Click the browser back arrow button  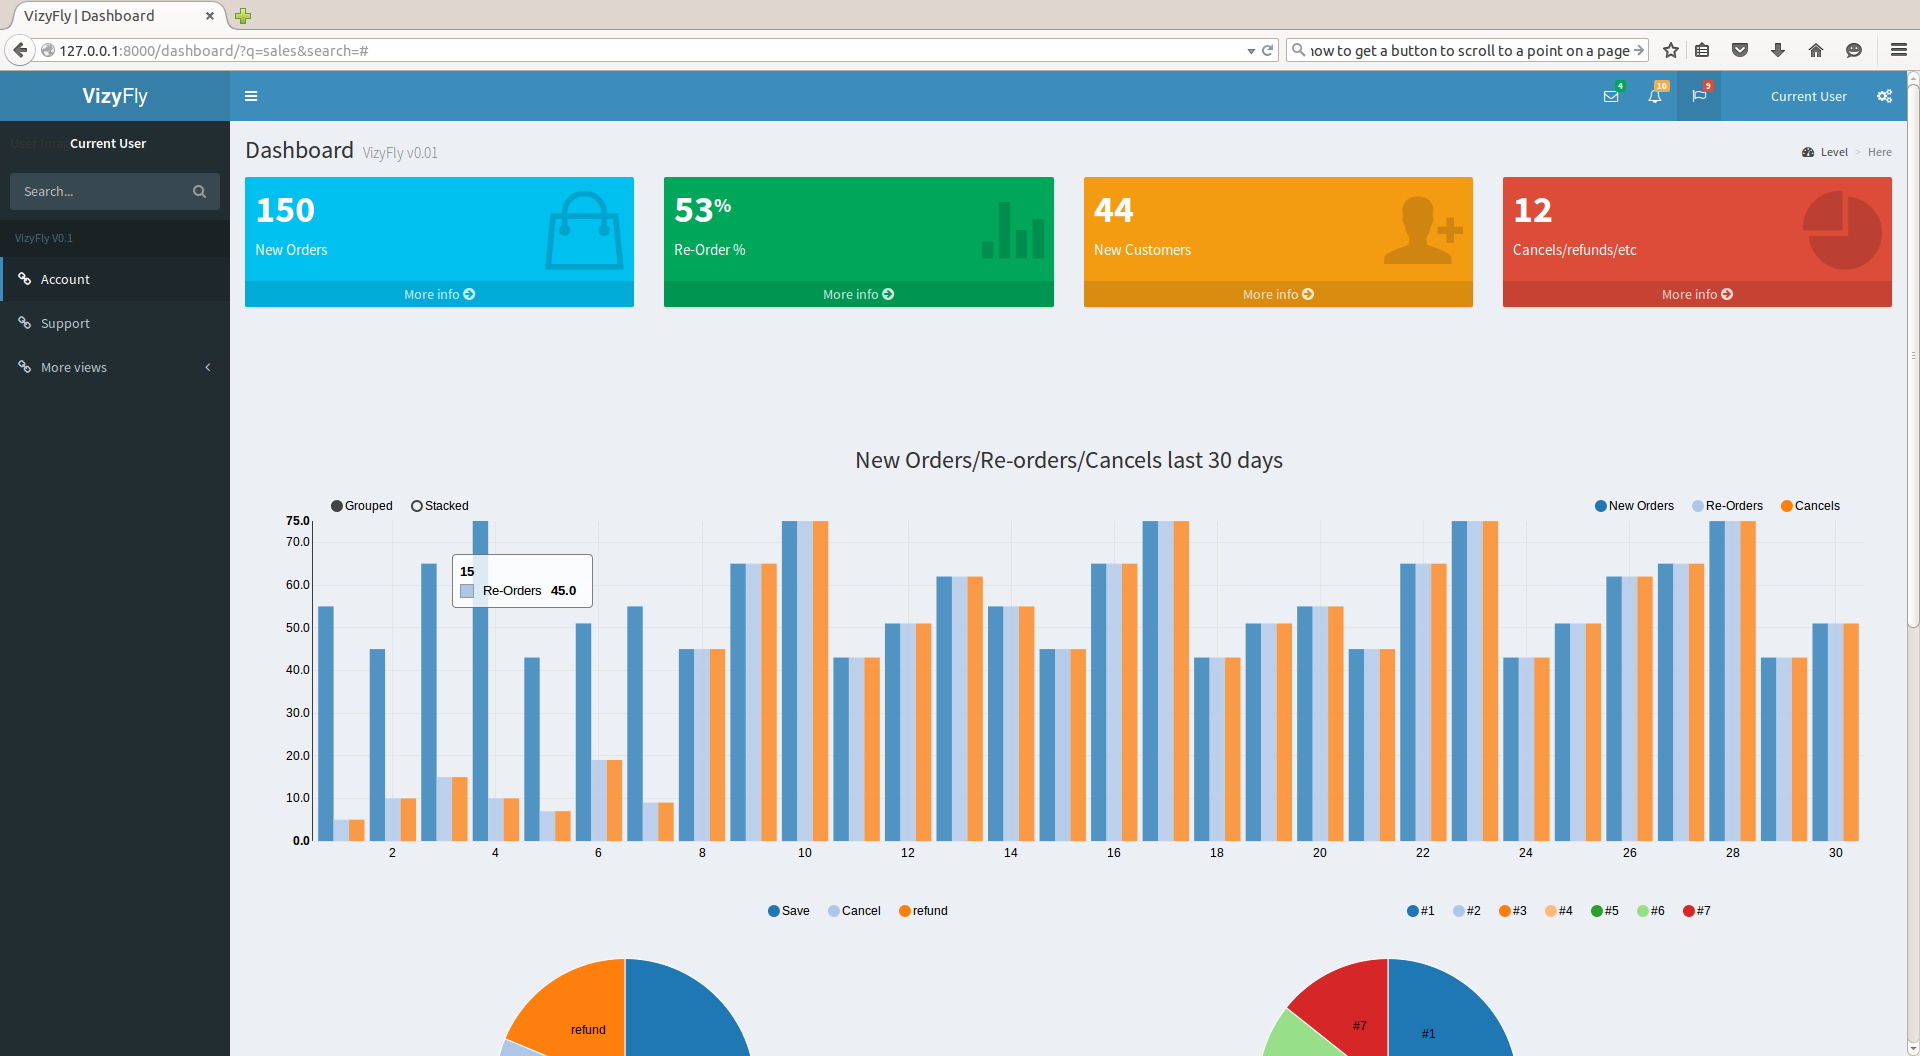pos(20,50)
